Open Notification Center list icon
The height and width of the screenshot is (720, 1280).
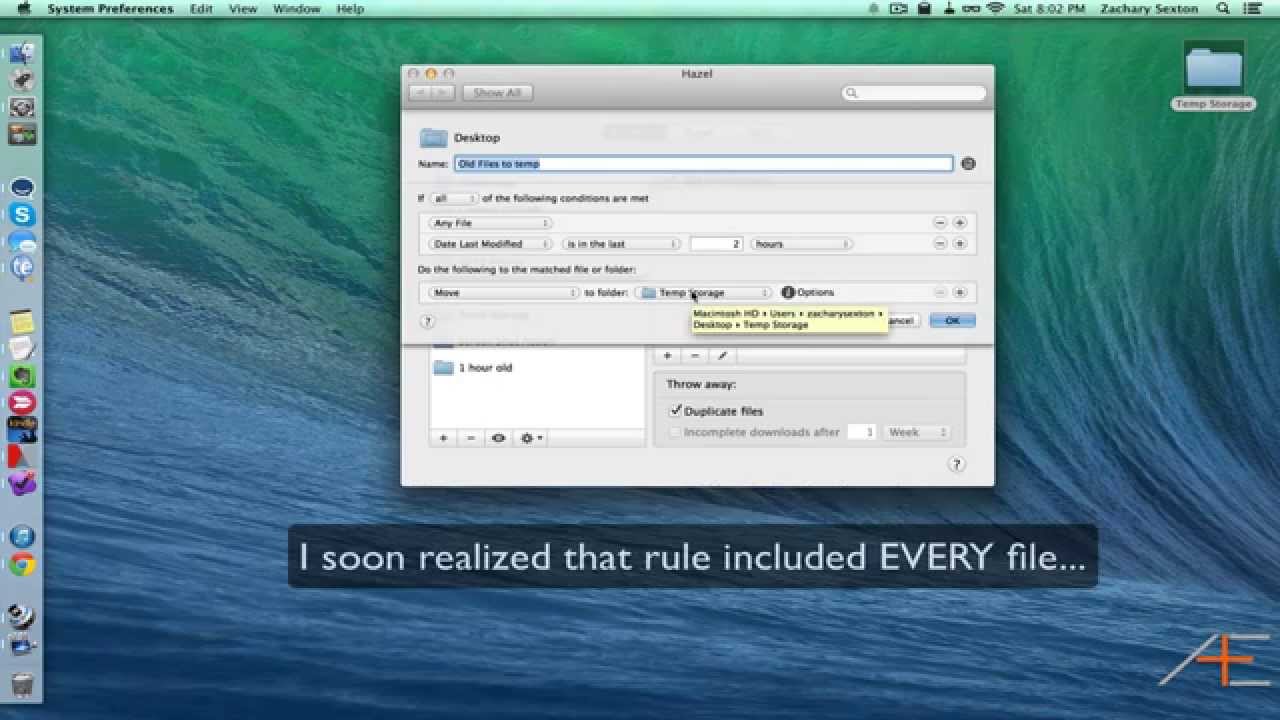(1252, 9)
